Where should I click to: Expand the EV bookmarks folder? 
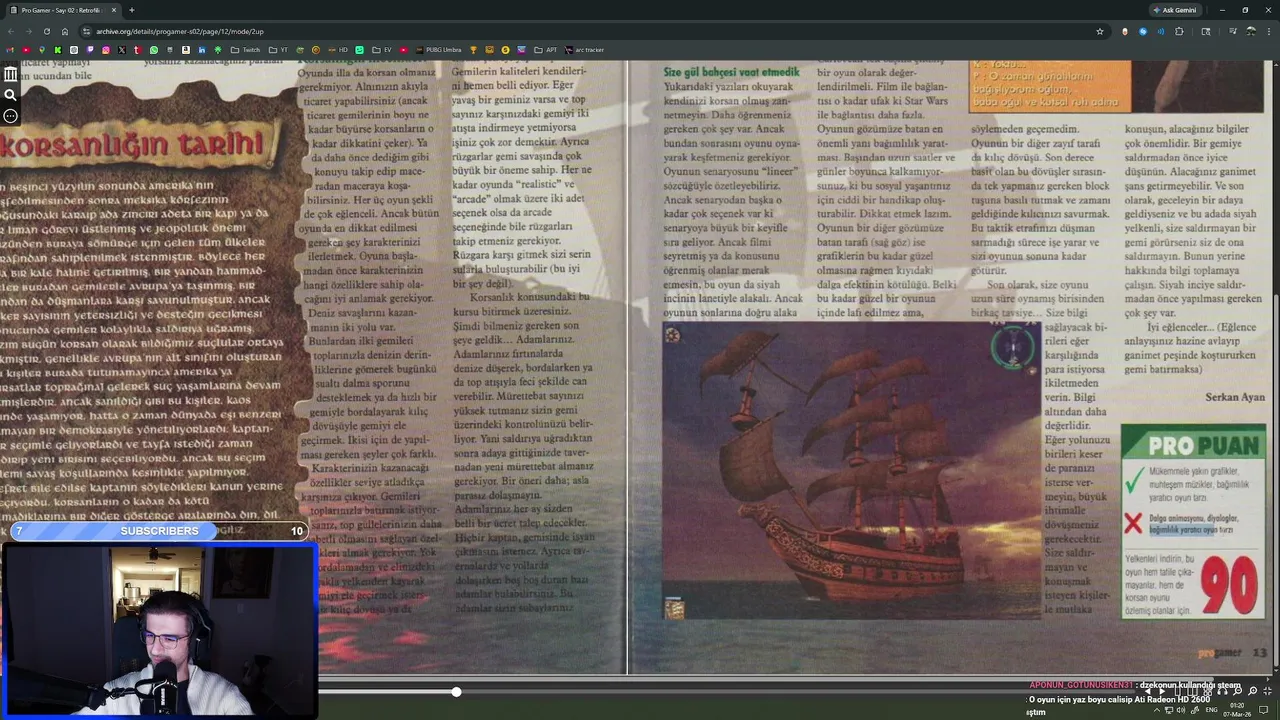tap(382, 50)
